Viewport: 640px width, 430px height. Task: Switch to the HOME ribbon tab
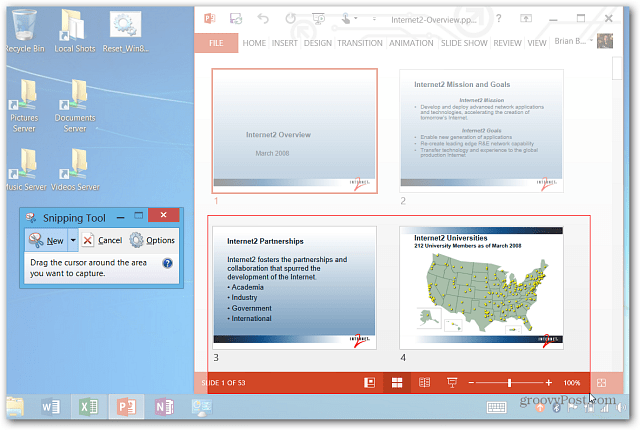[254, 43]
